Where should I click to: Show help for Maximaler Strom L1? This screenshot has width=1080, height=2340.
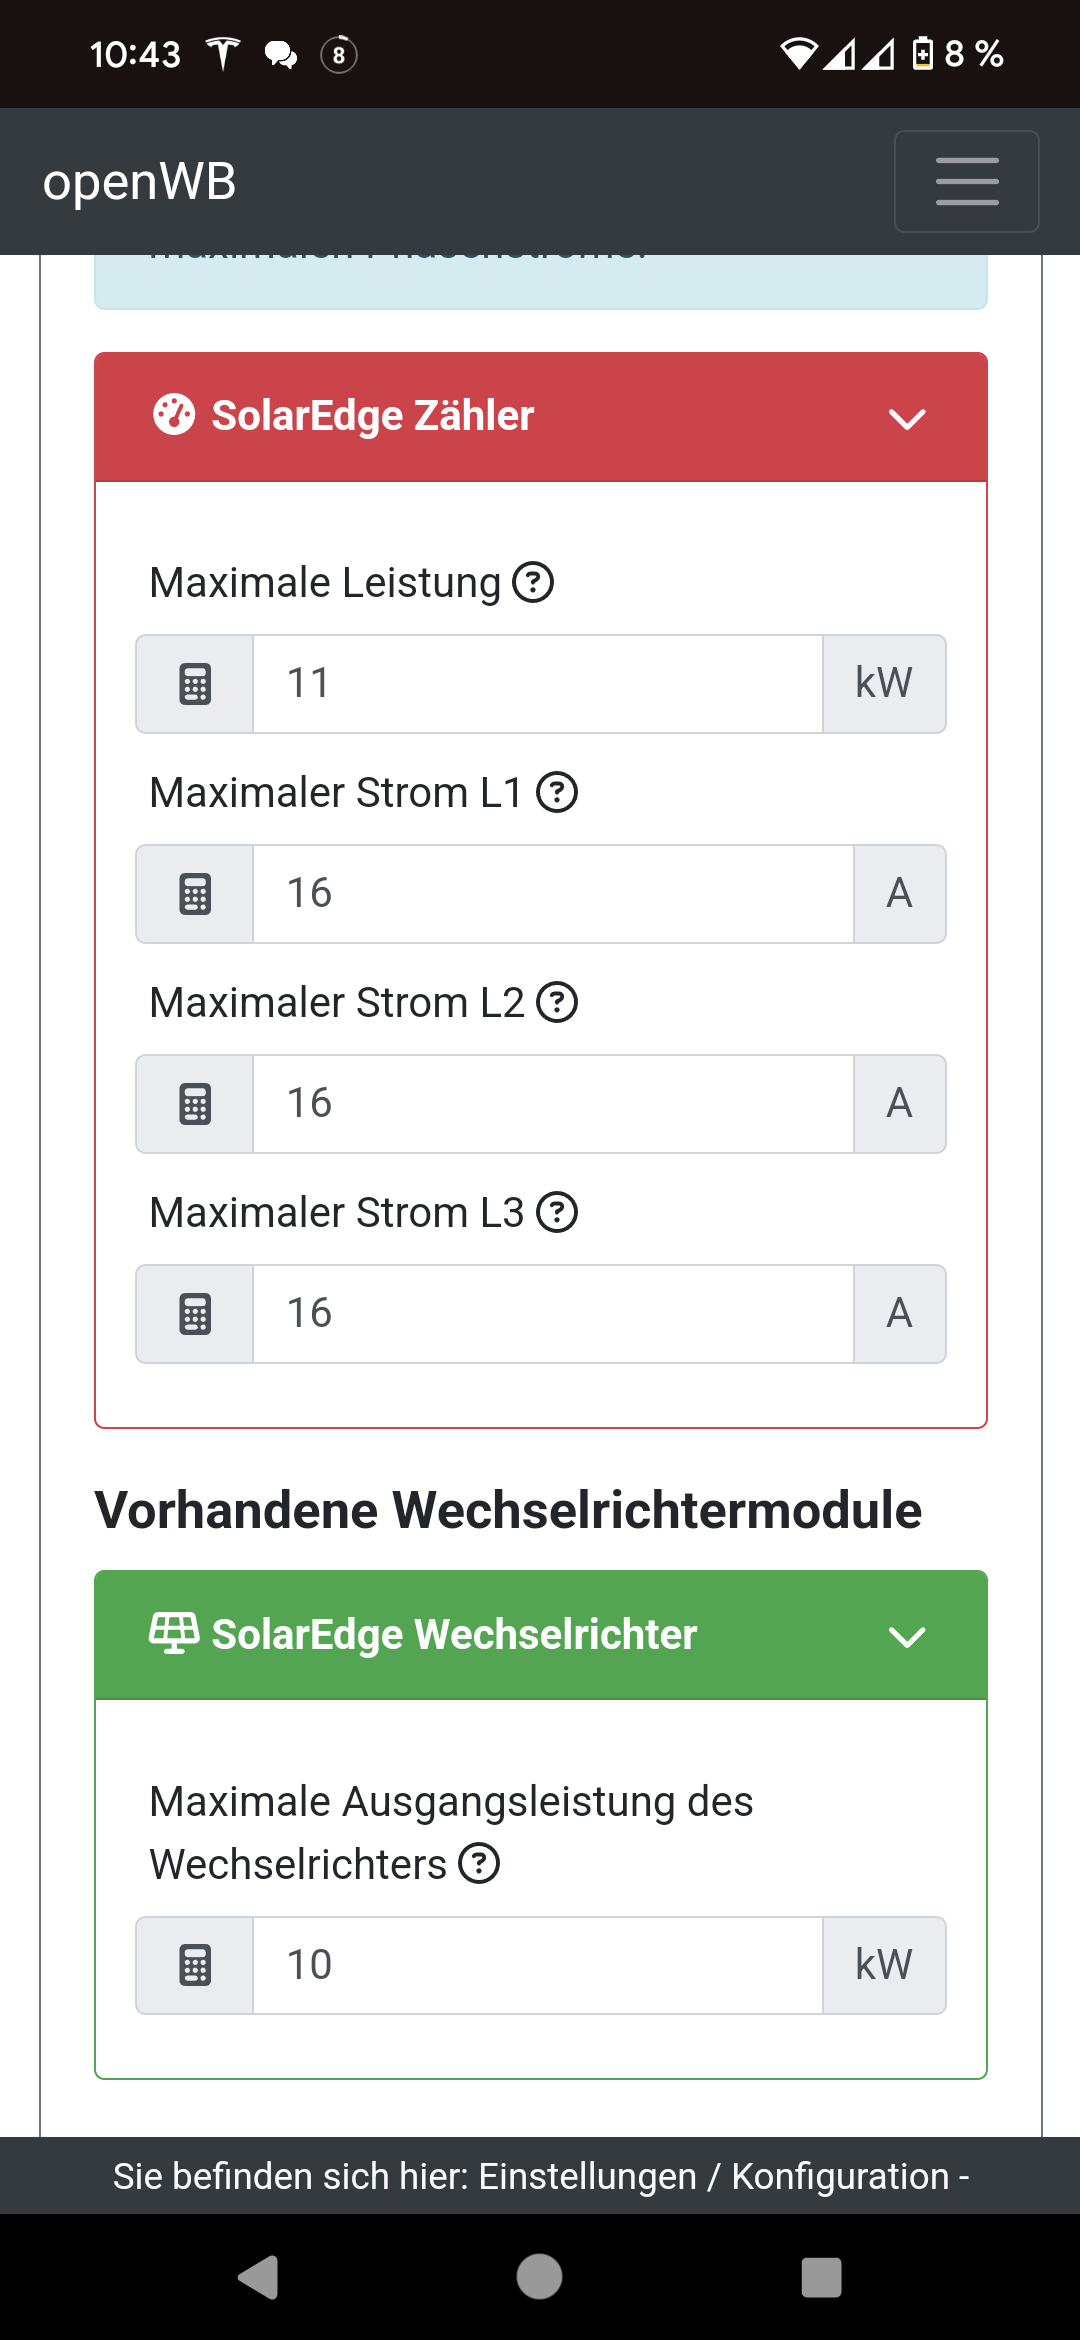557,793
